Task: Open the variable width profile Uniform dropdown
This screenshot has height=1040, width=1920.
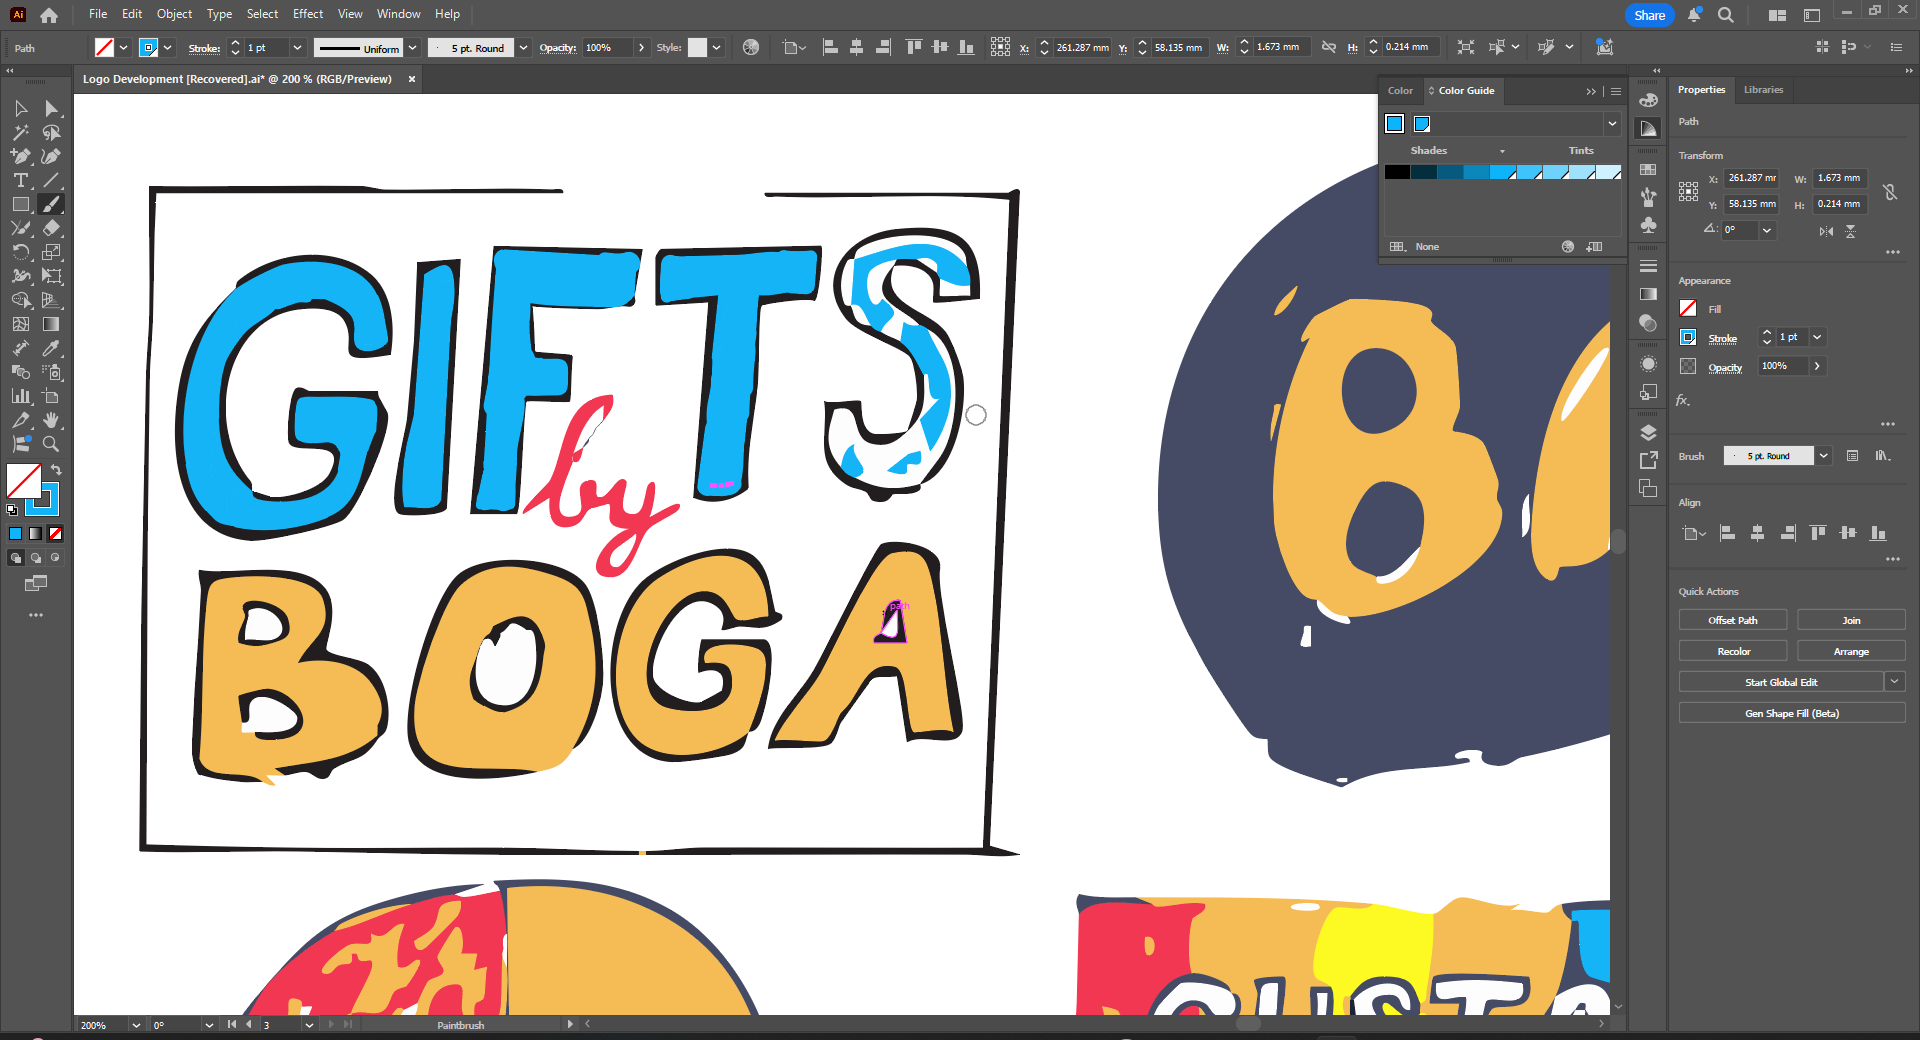Action: [412, 48]
